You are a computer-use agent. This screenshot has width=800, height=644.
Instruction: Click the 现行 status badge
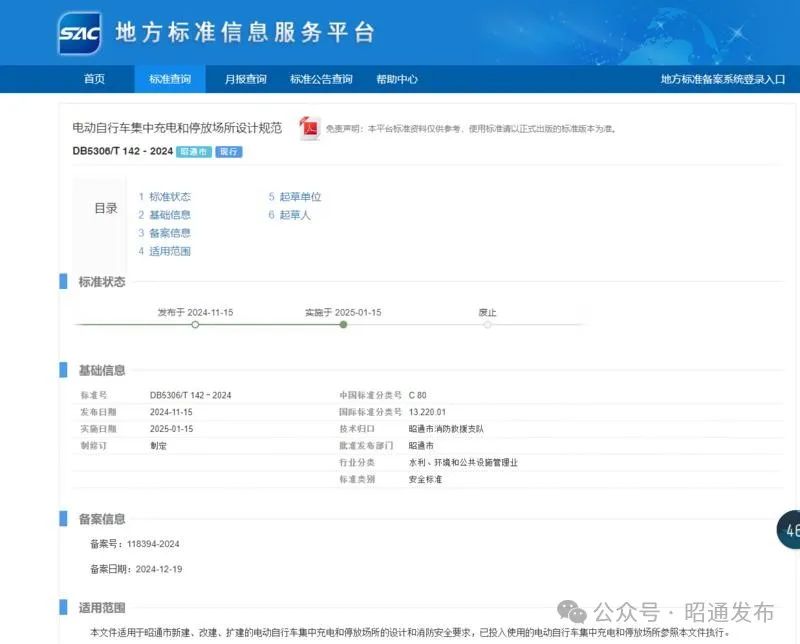[229, 152]
